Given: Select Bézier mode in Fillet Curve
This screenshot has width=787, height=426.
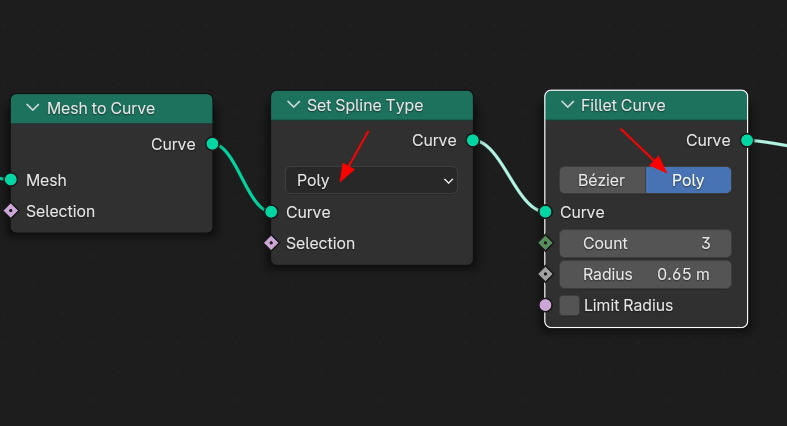Looking at the screenshot, I should (602, 180).
